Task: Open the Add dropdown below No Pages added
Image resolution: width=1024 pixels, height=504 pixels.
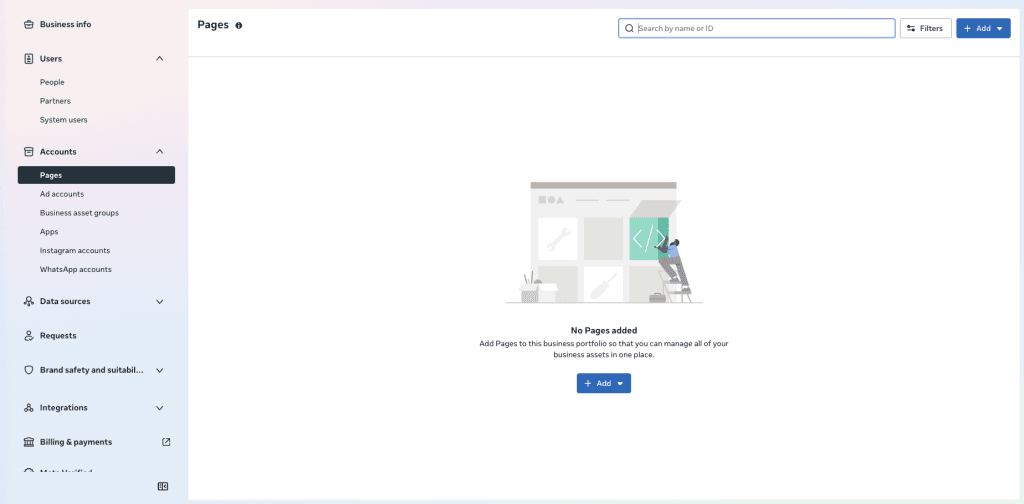Action: tap(603, 383)
